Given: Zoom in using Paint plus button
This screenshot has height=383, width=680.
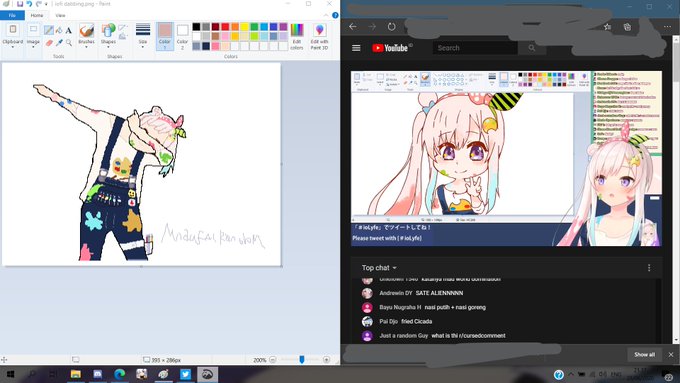Looking at the screenshot, I should 327,360.
